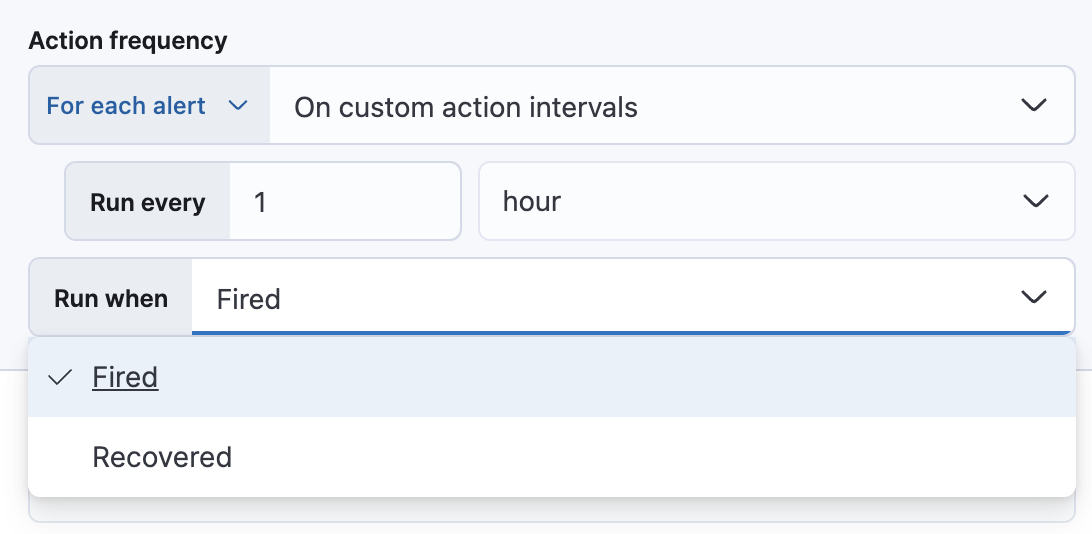The image size is (1092, 534).
Task: Click the underlined Fired text
Action: coord(125,377)
